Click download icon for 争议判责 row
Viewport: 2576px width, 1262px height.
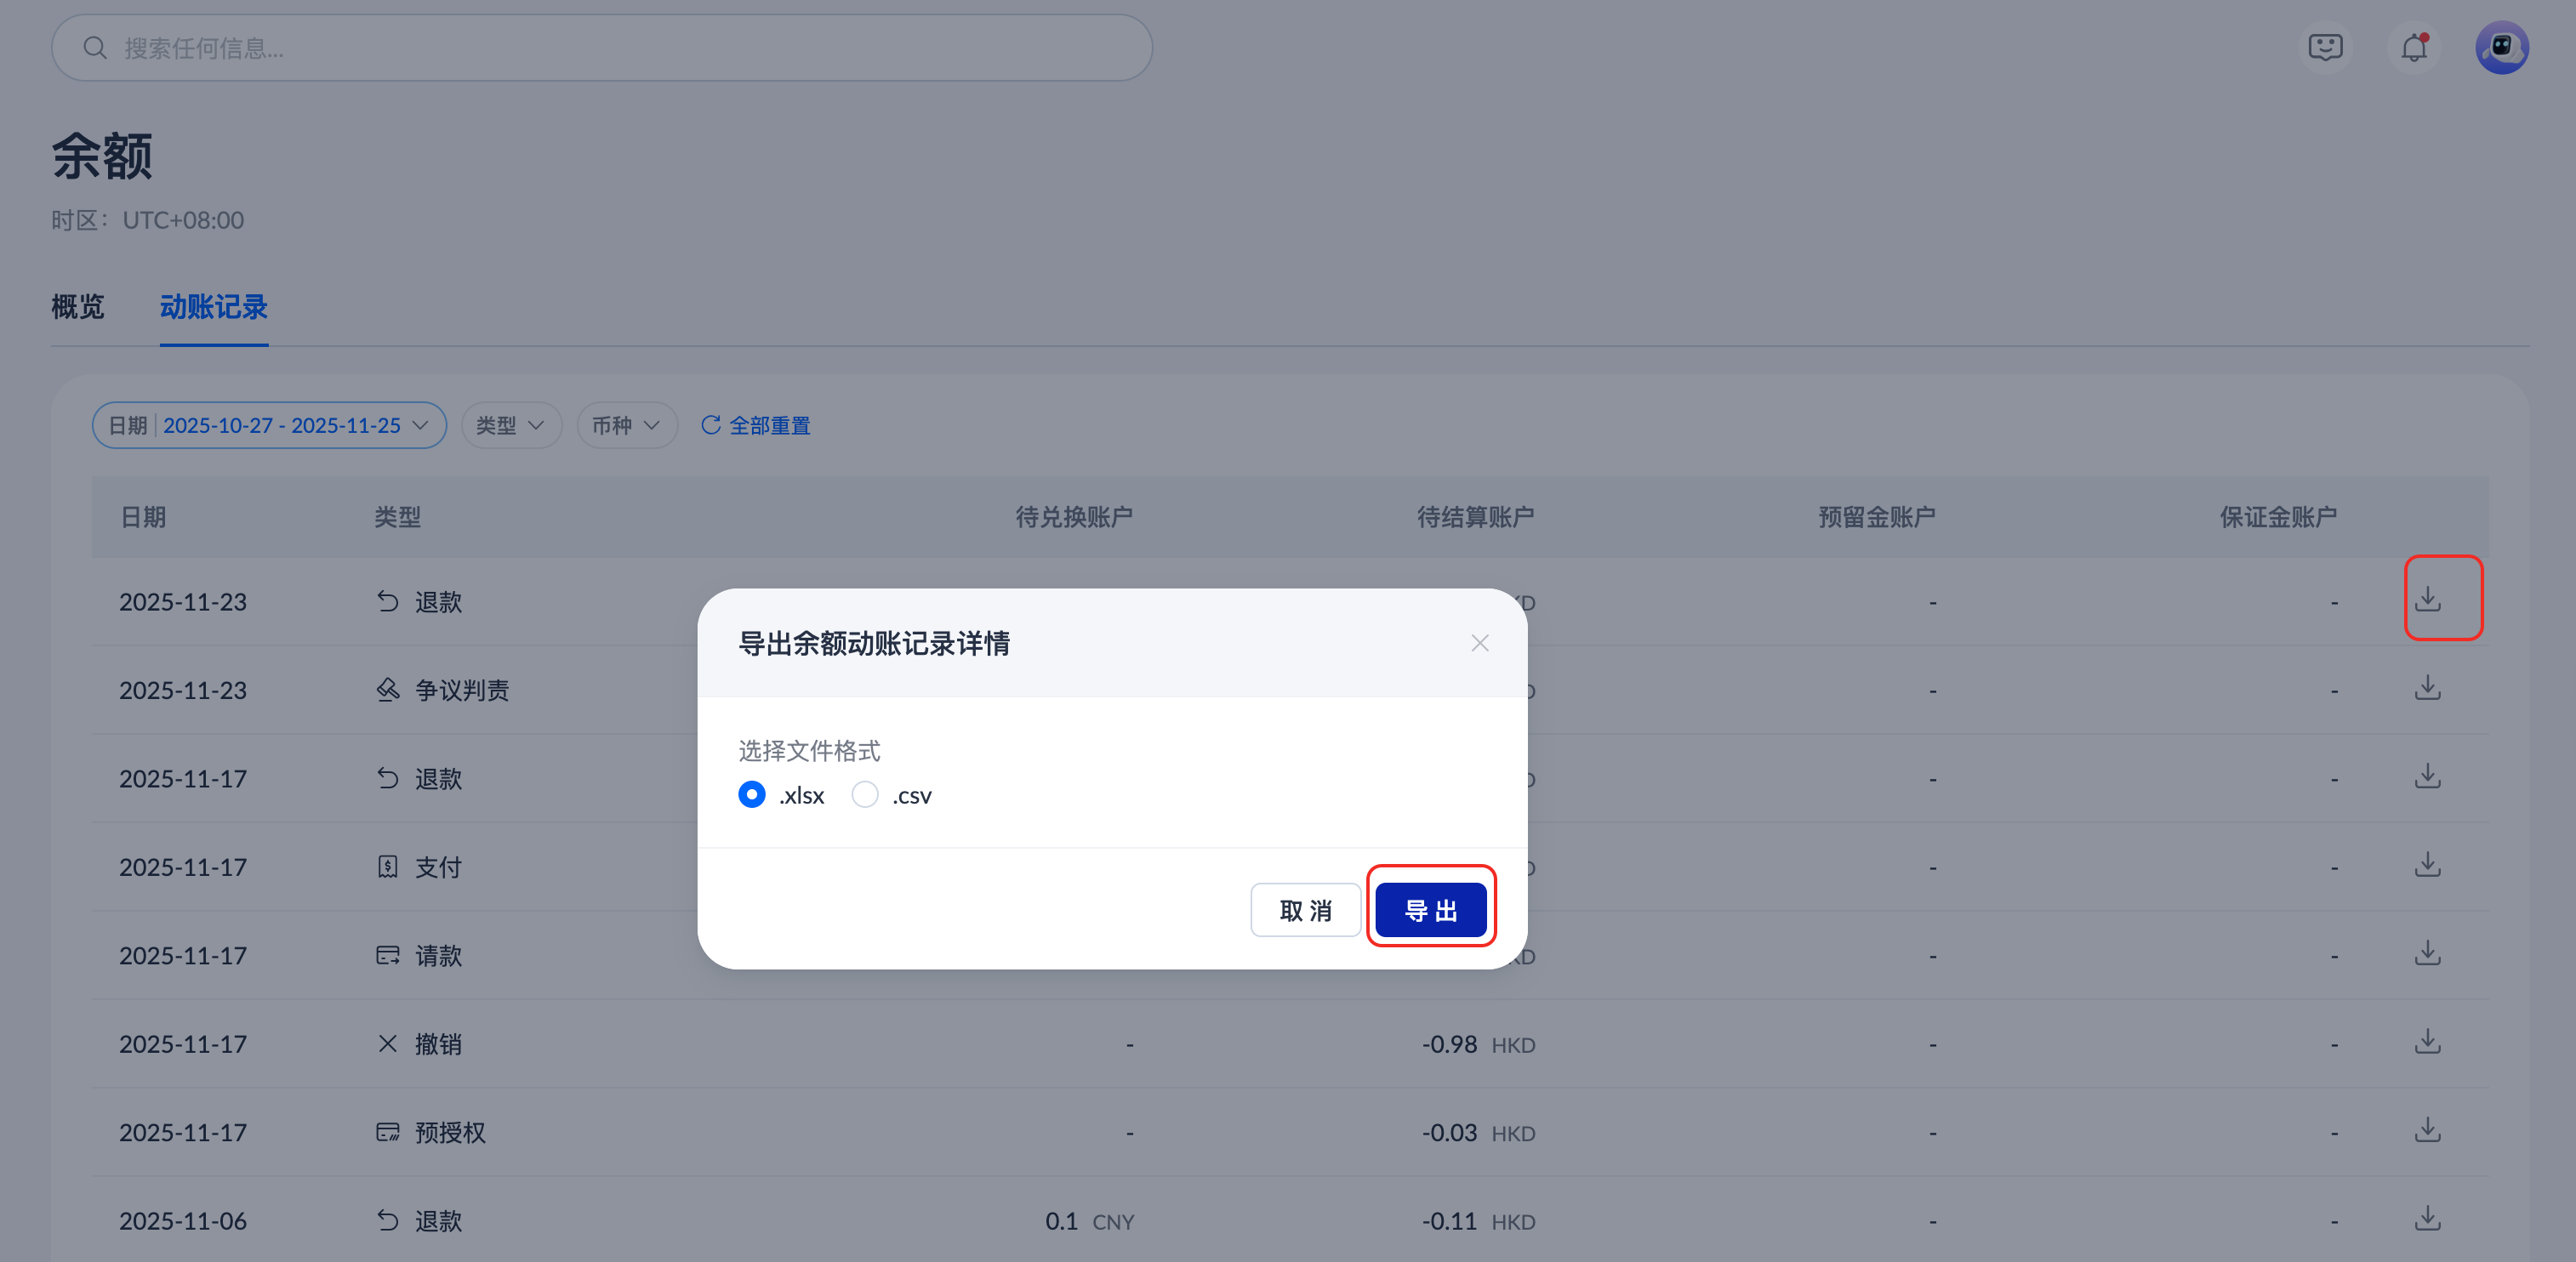pos(2427,688)
